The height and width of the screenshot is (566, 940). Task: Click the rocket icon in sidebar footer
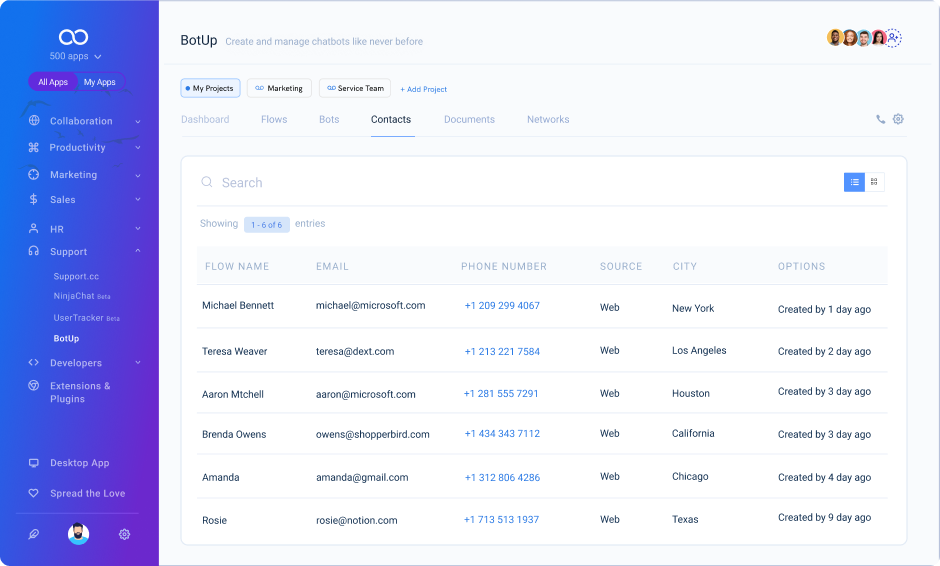[33, 534]
